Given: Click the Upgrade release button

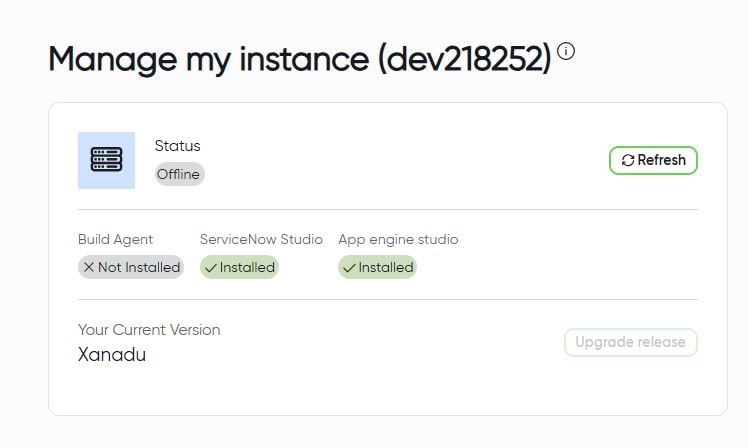Looking at the screenshot, I should pos(630,342).
